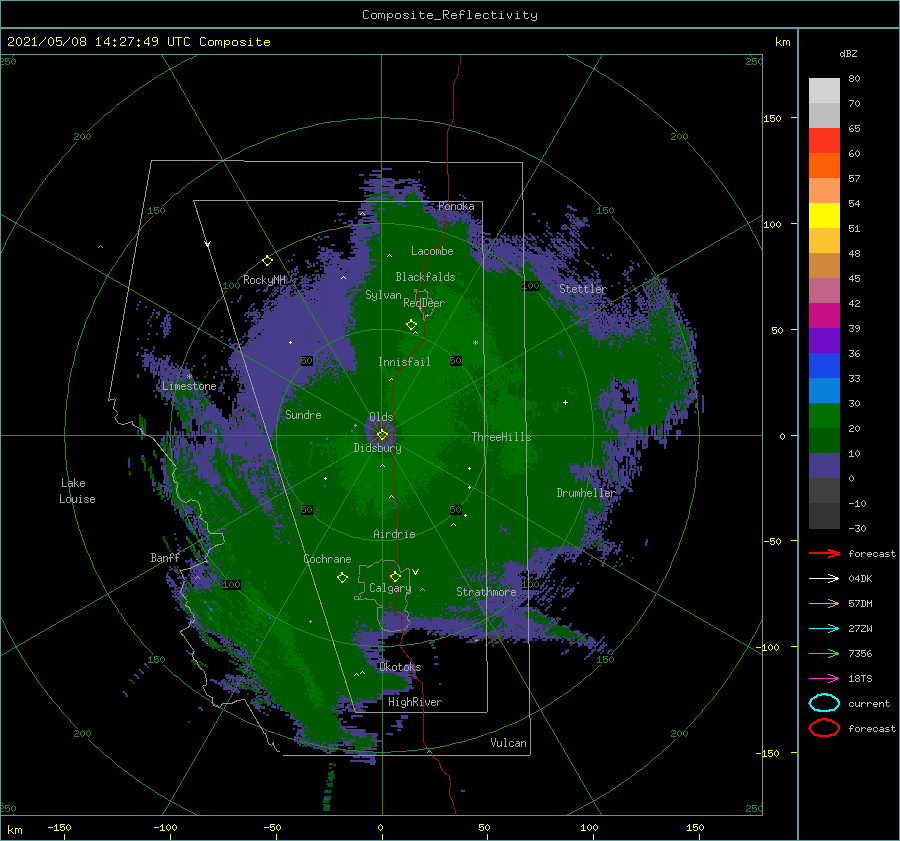Screen dimensions: 900x841
Task: Click the RedDeer city label
Action: click(424, 303)
